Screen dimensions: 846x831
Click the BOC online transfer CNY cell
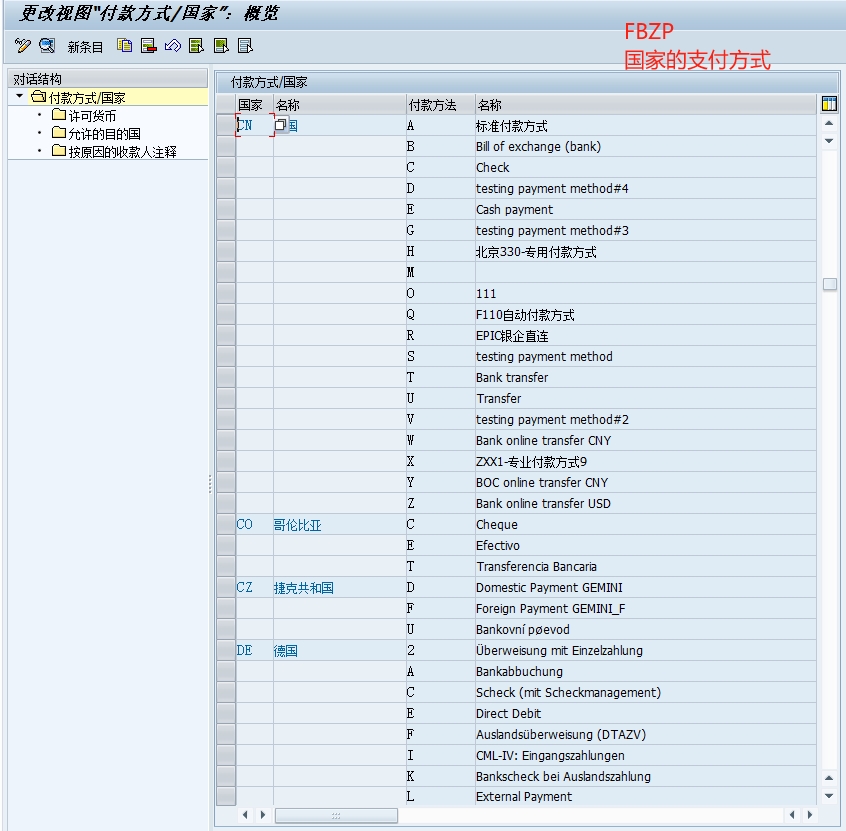[645, 482]
